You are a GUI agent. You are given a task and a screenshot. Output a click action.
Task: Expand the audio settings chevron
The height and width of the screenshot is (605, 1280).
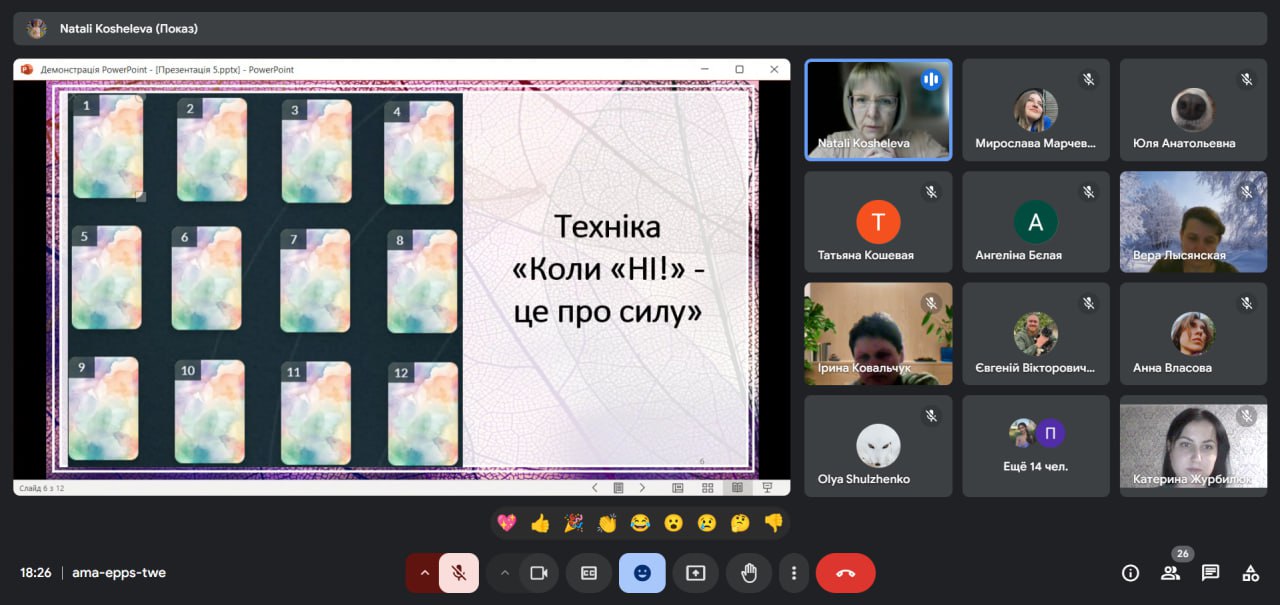click(424, 573)
